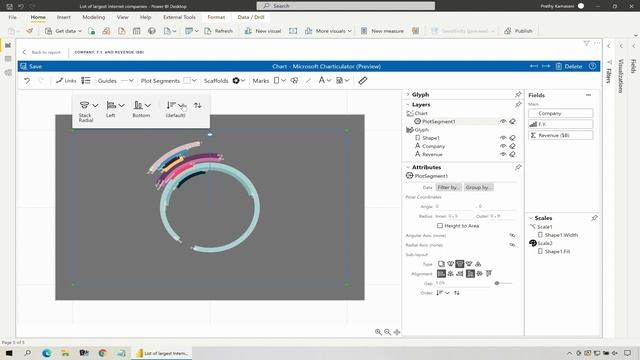Click eraser icon on Revenue layer
Screen dimensions: 640x360
click(x=512, y=154)
